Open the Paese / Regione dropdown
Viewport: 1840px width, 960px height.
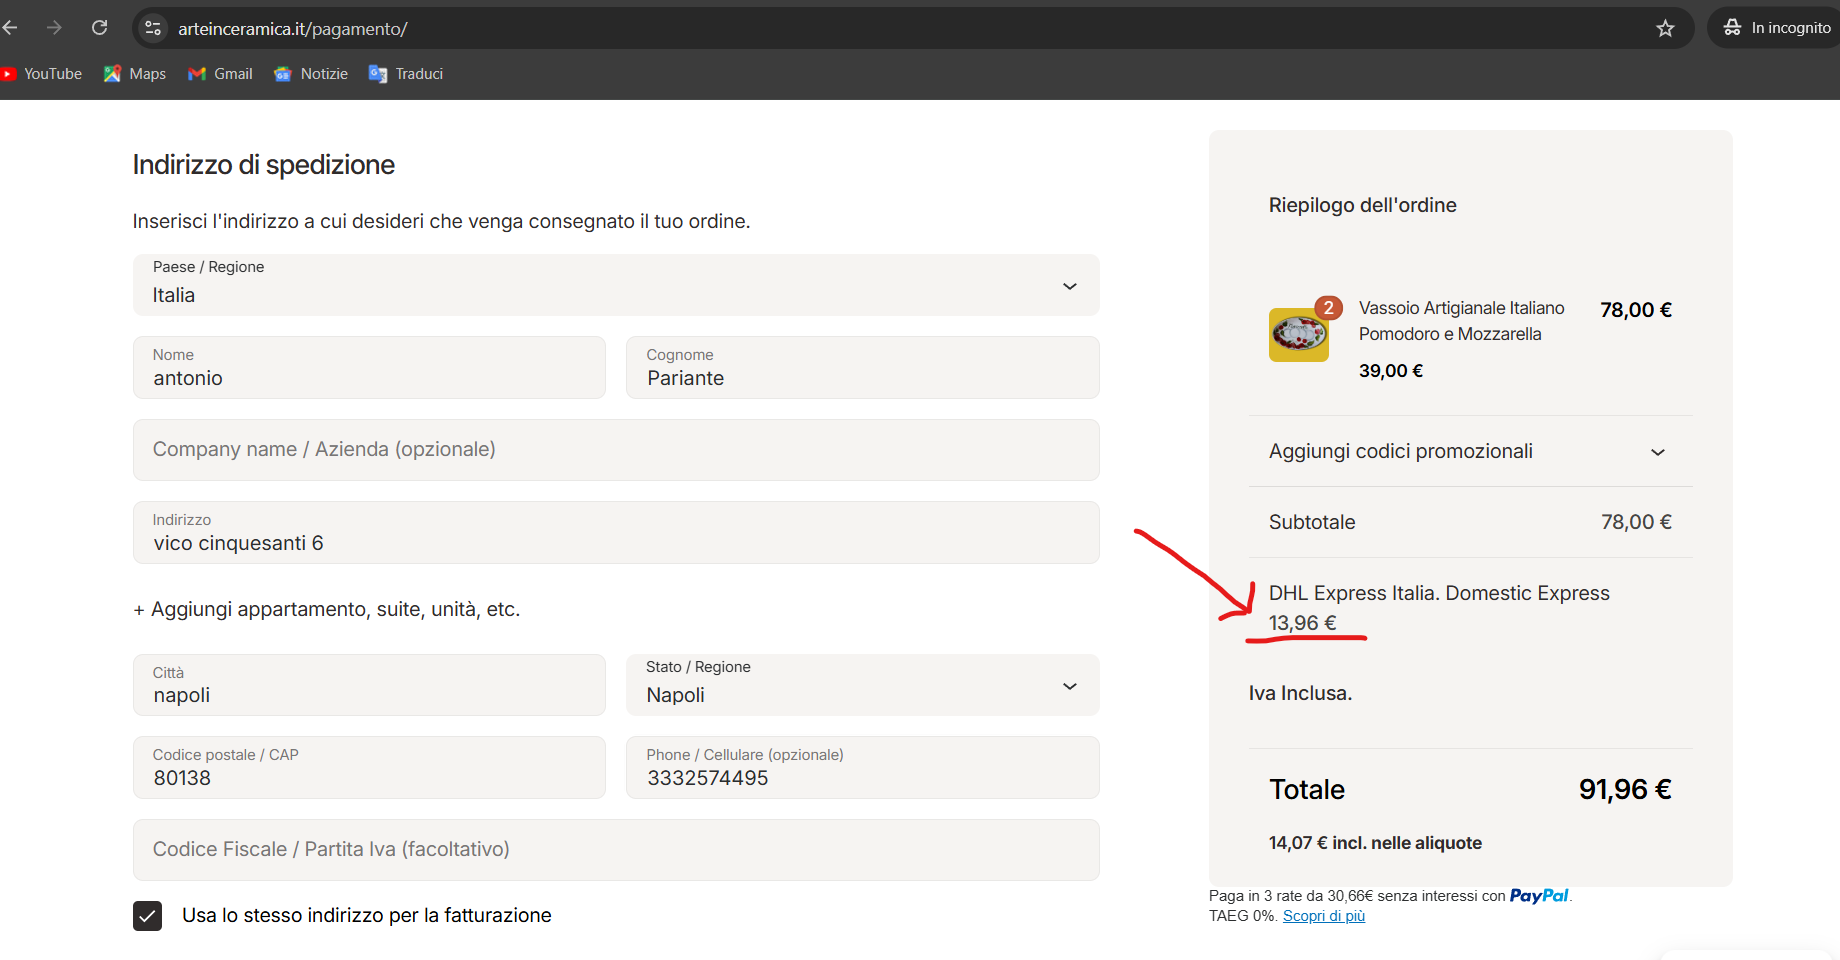pos(616,285)
